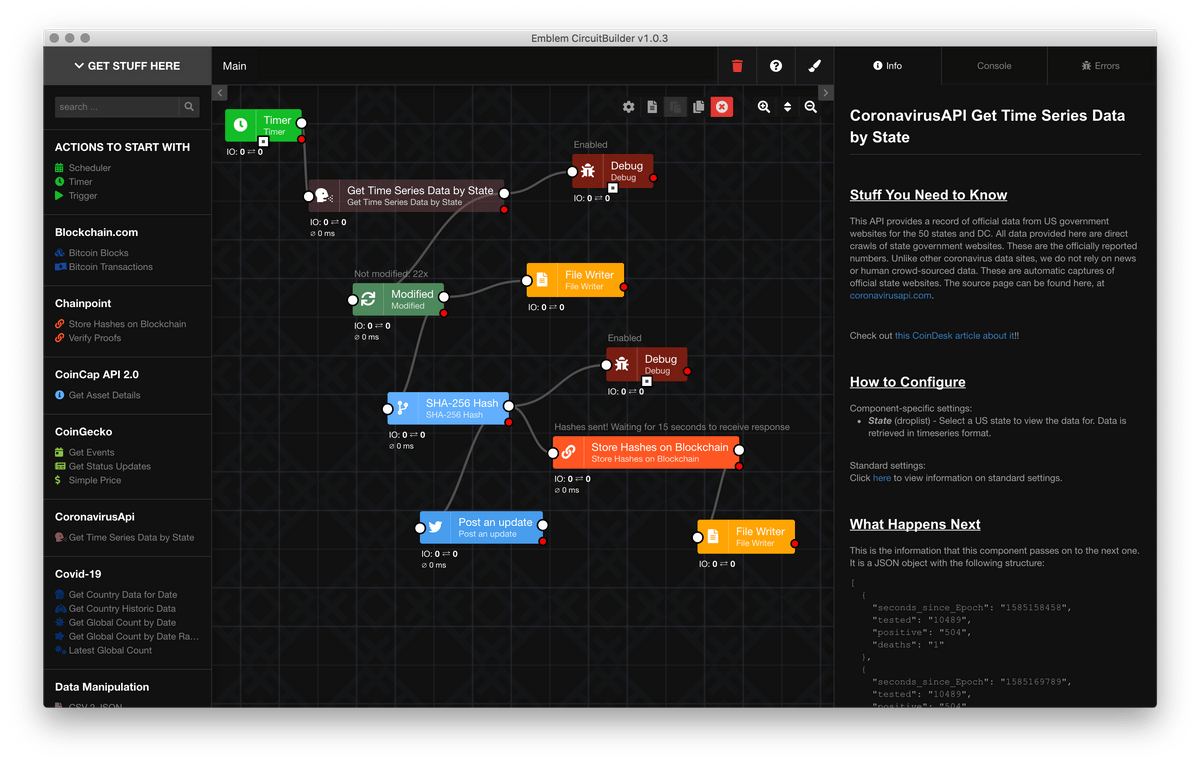1200x765 pixels.
Task: Zoom in on the canvas
Action: [x=764, y=107]
